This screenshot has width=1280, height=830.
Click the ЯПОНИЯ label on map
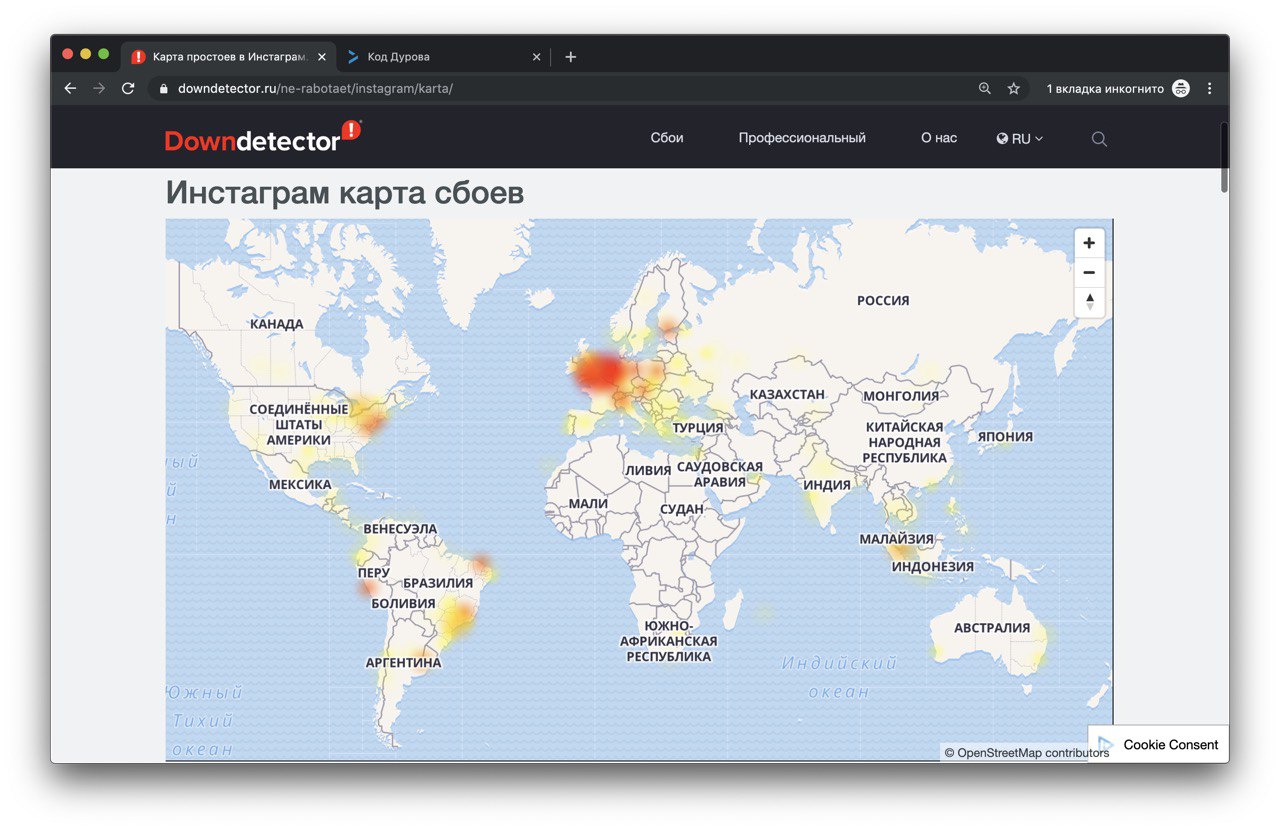[1005, 436]
